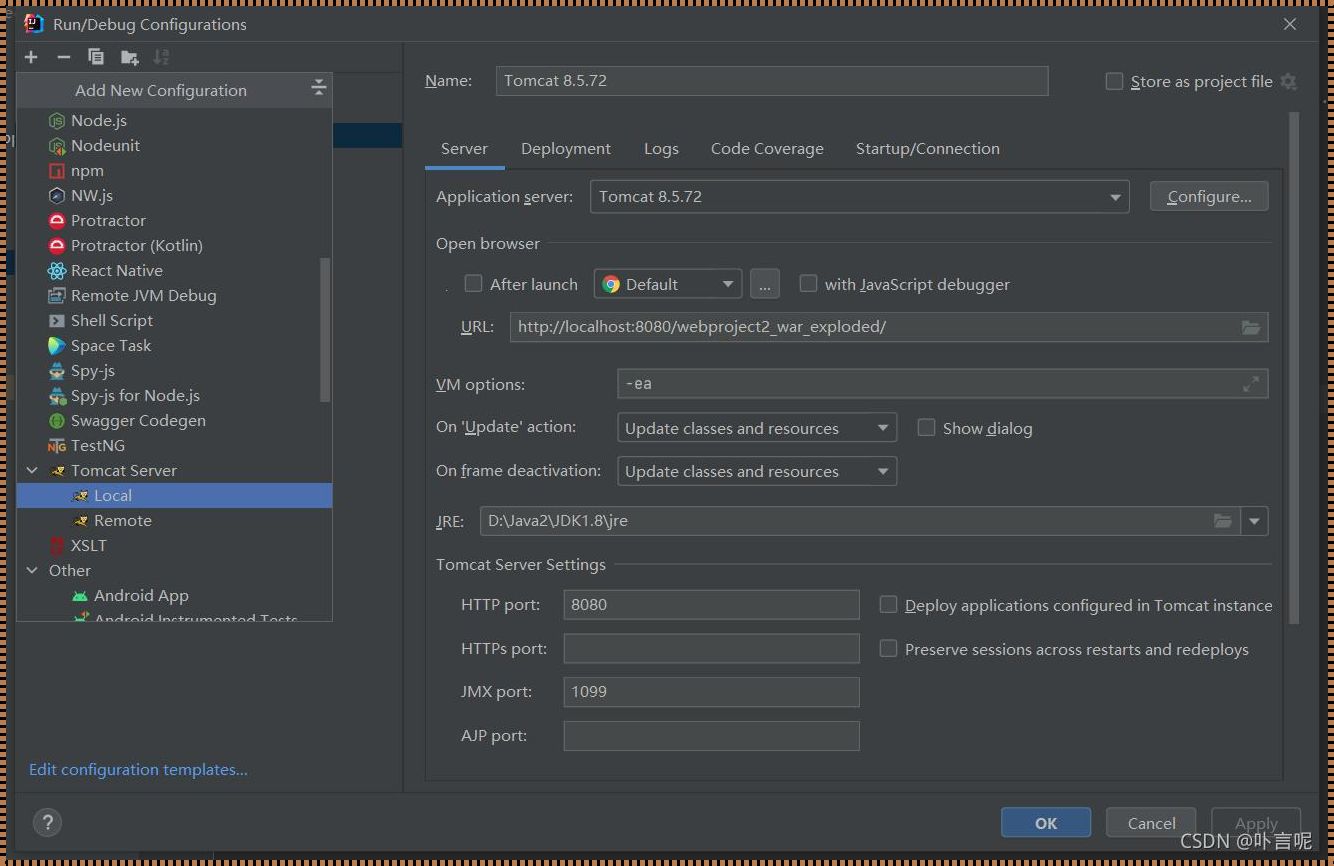Switch to the Logs tab

661,148
